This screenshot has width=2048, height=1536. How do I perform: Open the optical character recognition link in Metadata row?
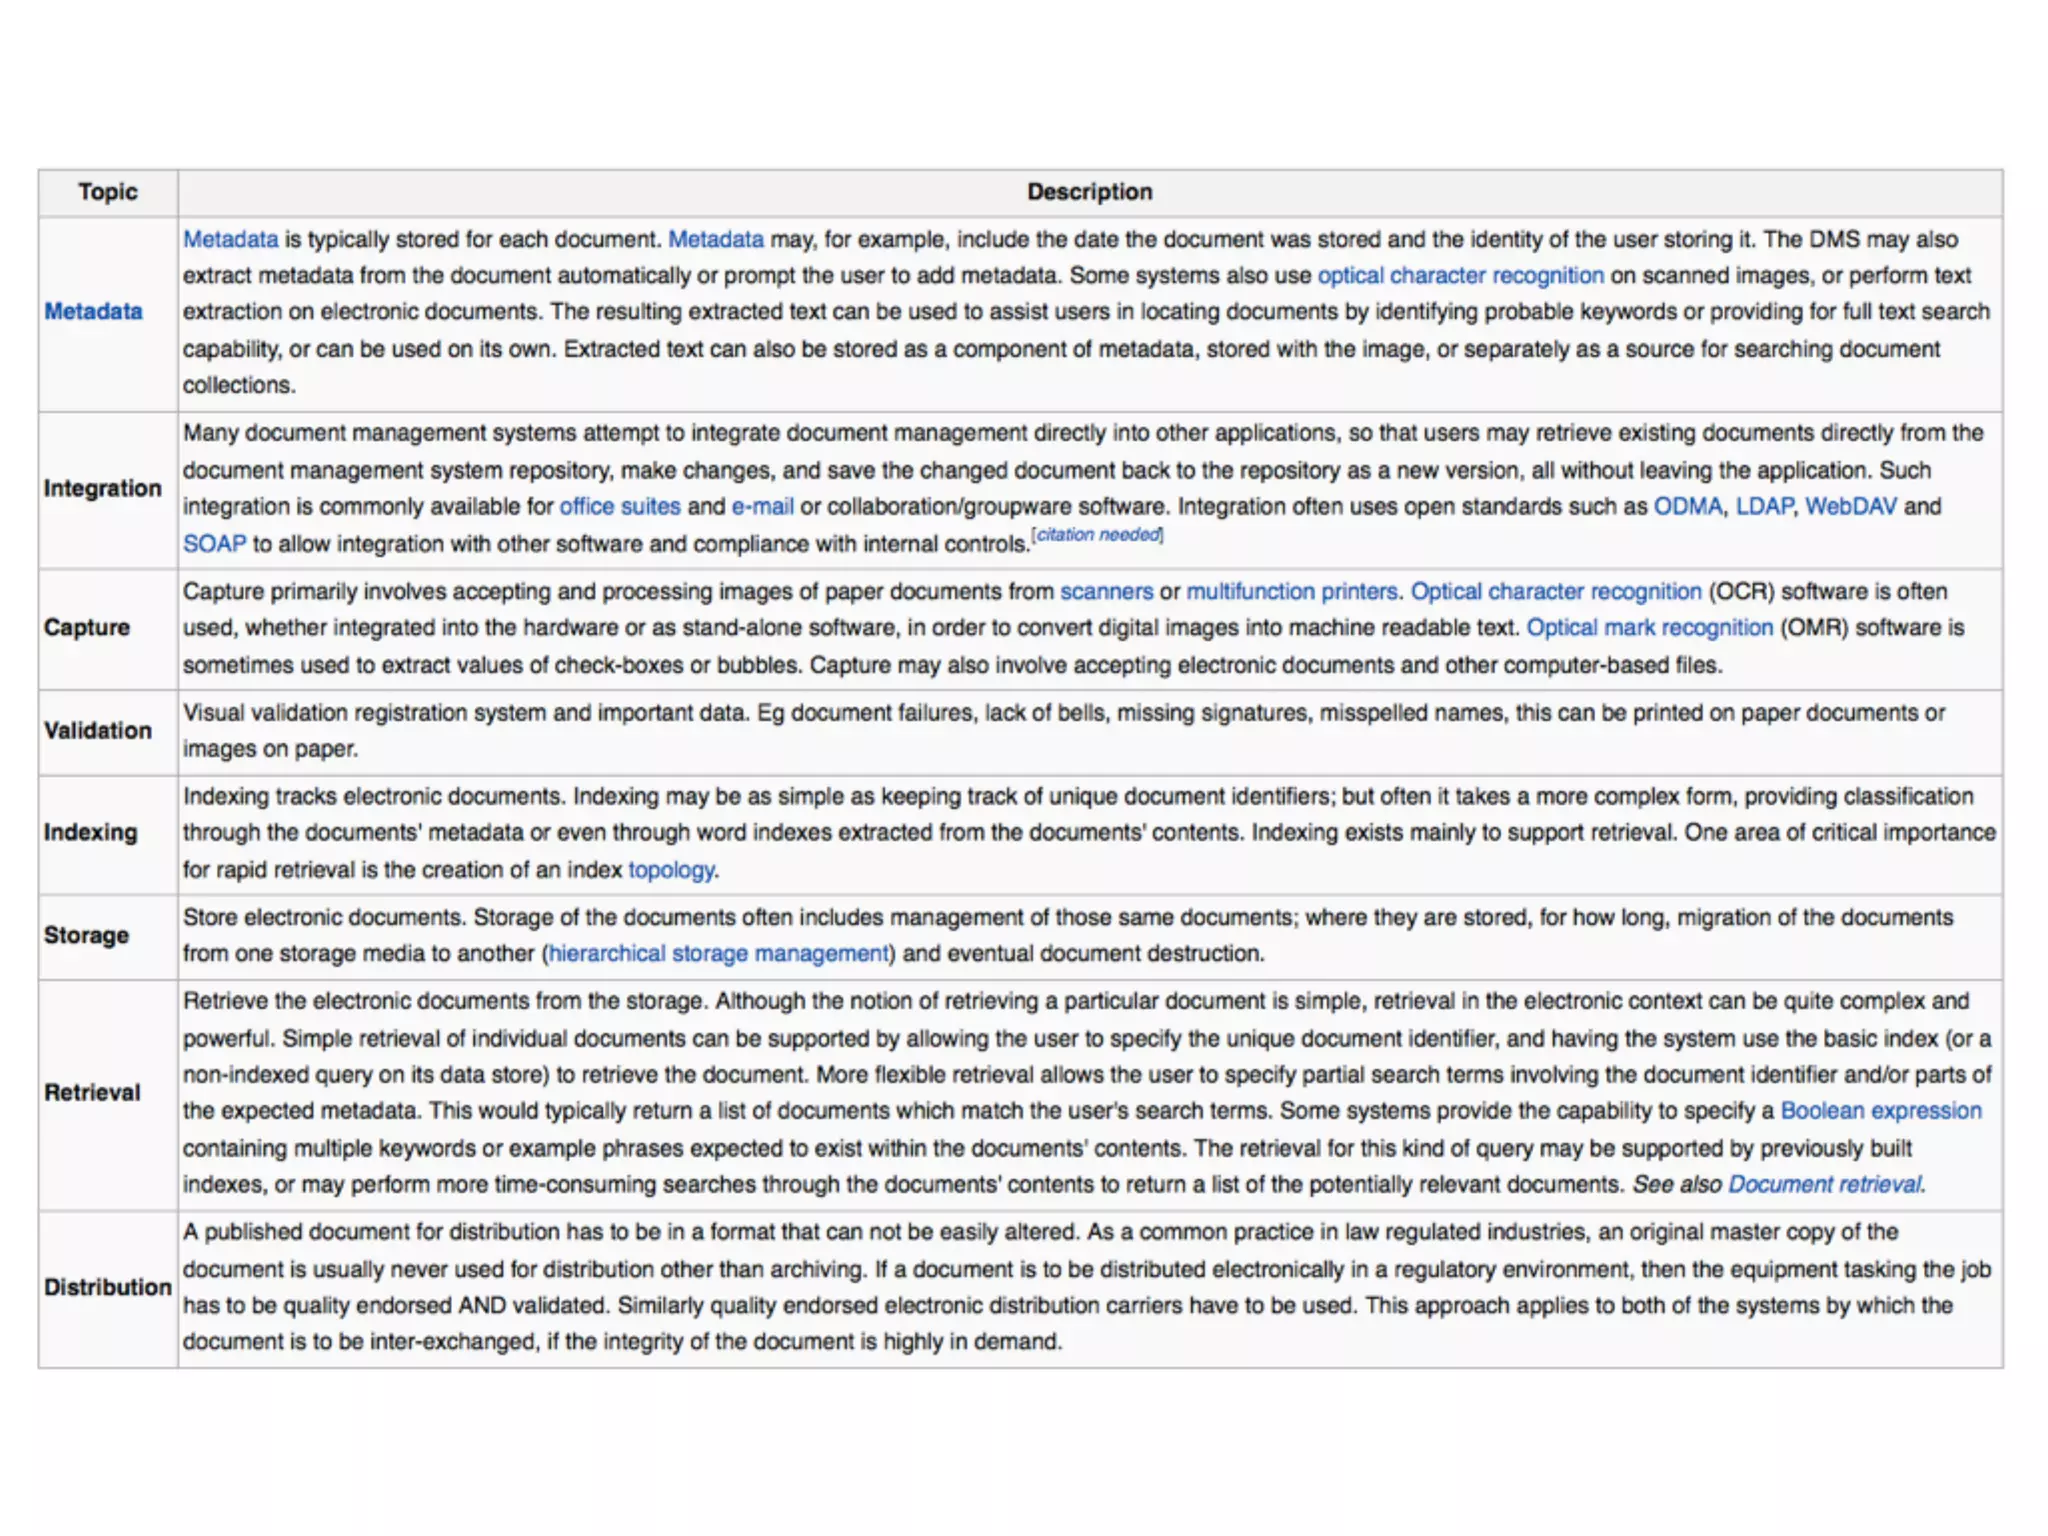coord(1459,276)
